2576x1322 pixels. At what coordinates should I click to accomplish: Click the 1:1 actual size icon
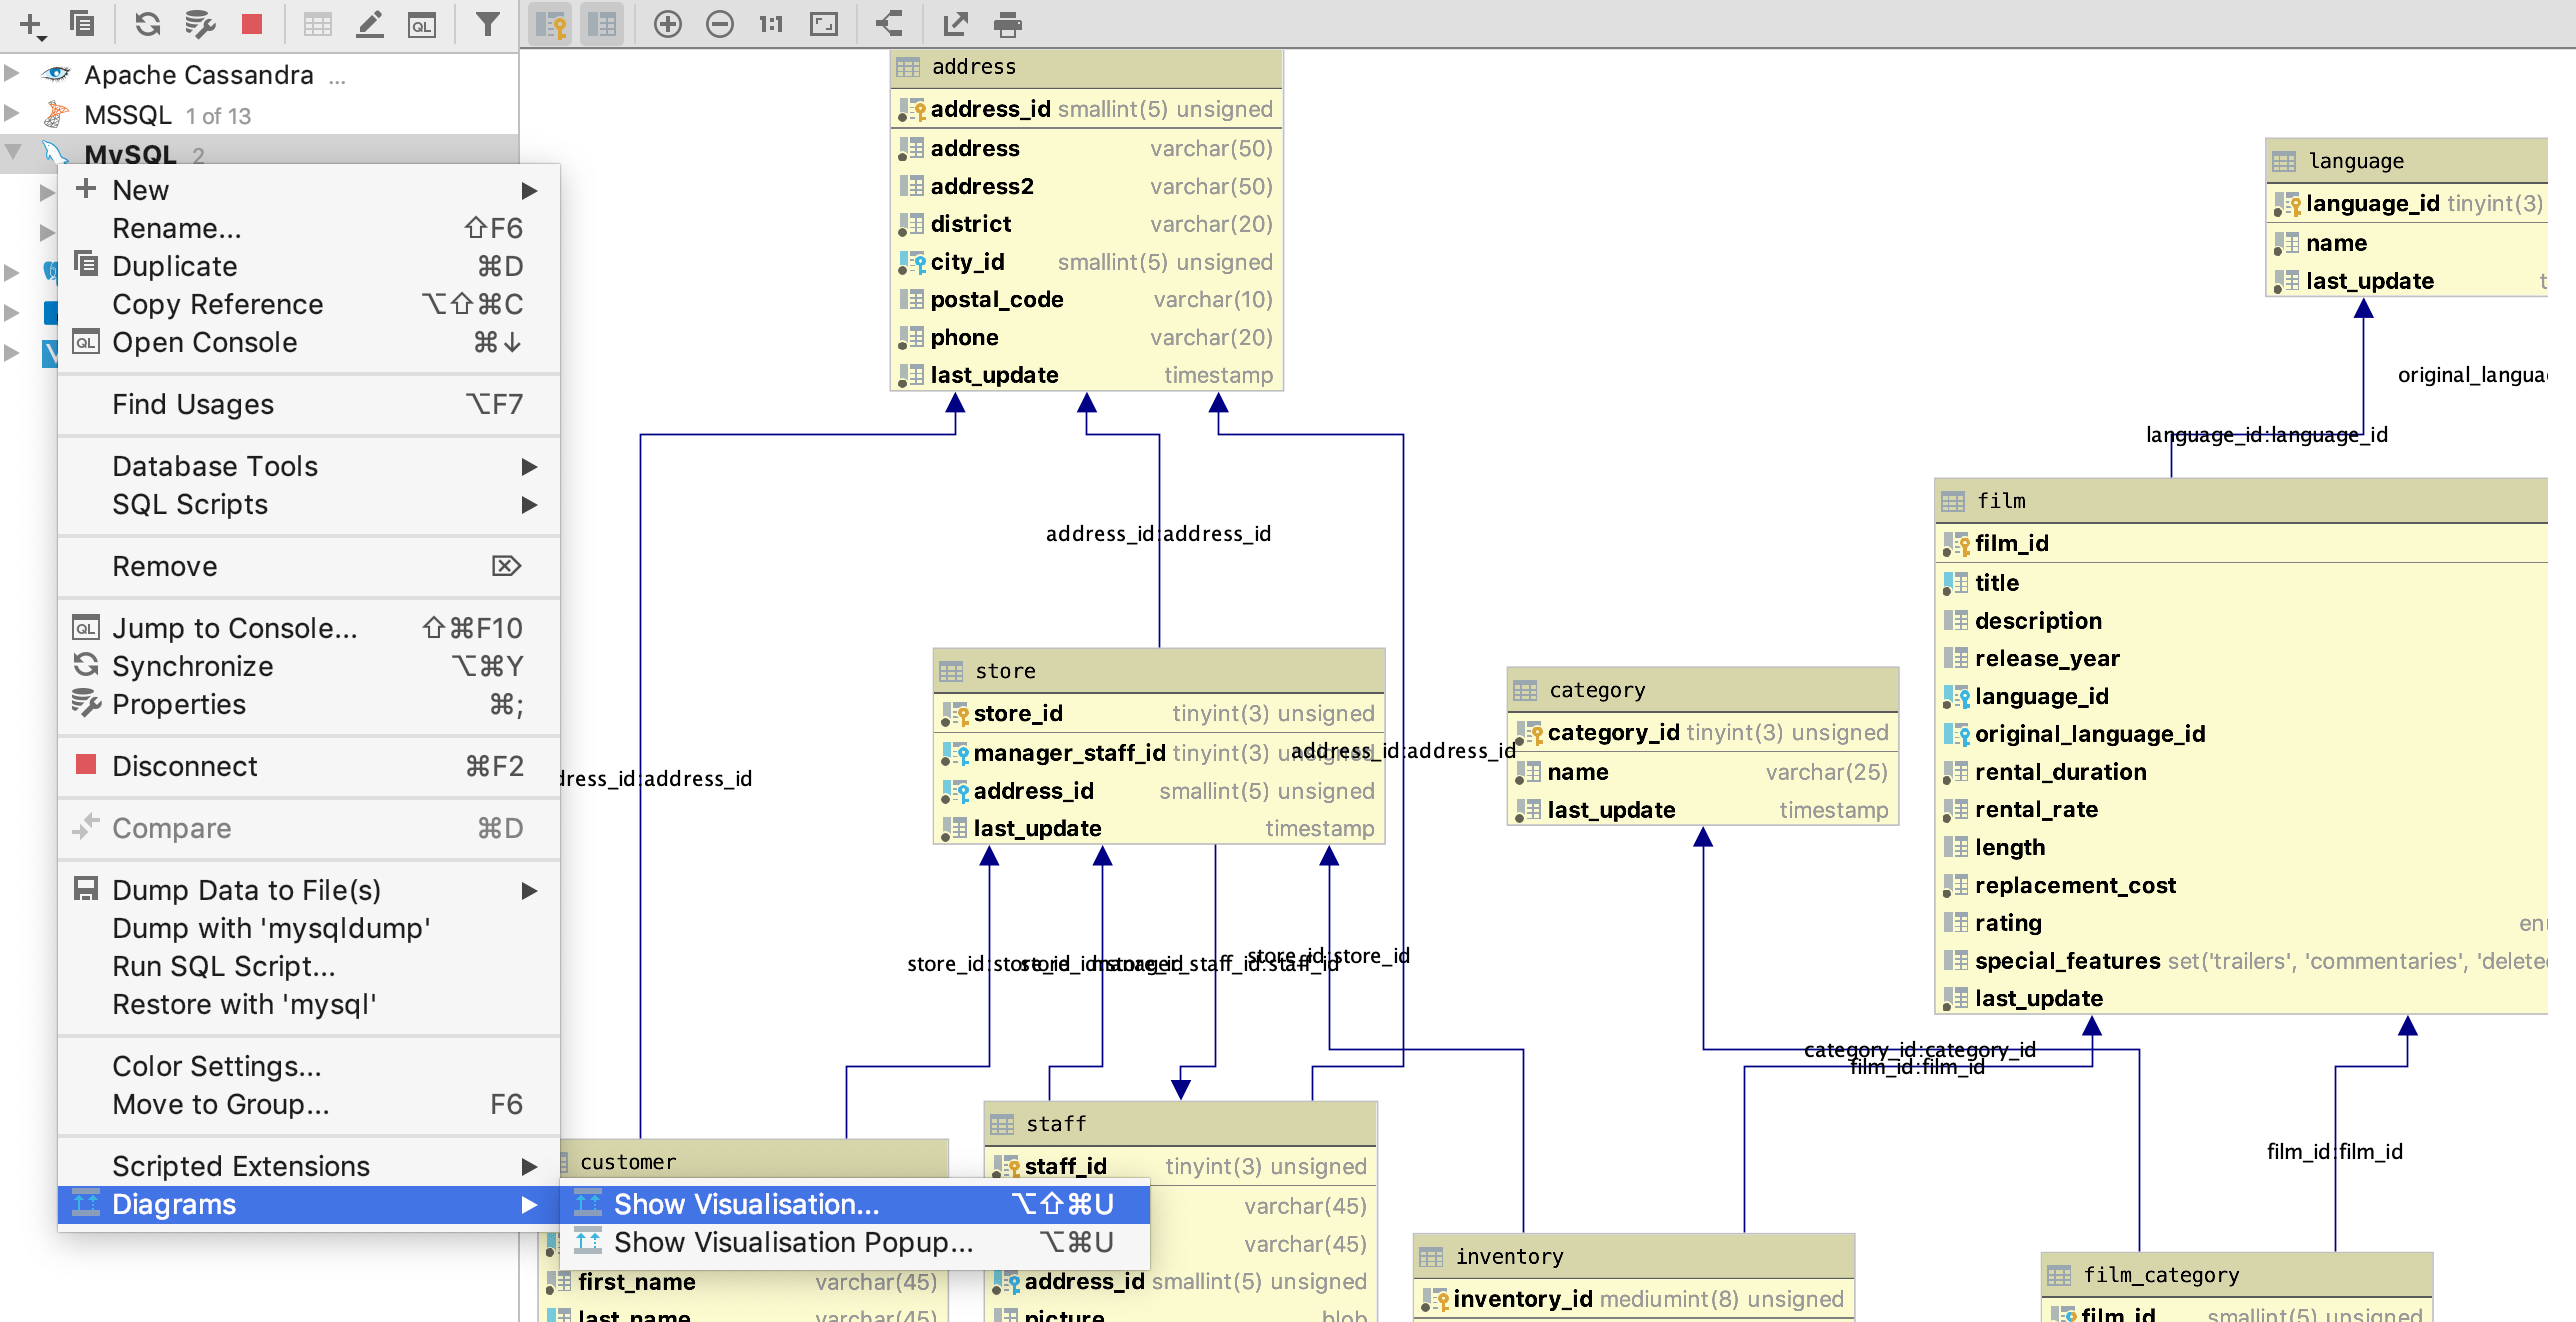pyautogui.click(x=767, y=22)
